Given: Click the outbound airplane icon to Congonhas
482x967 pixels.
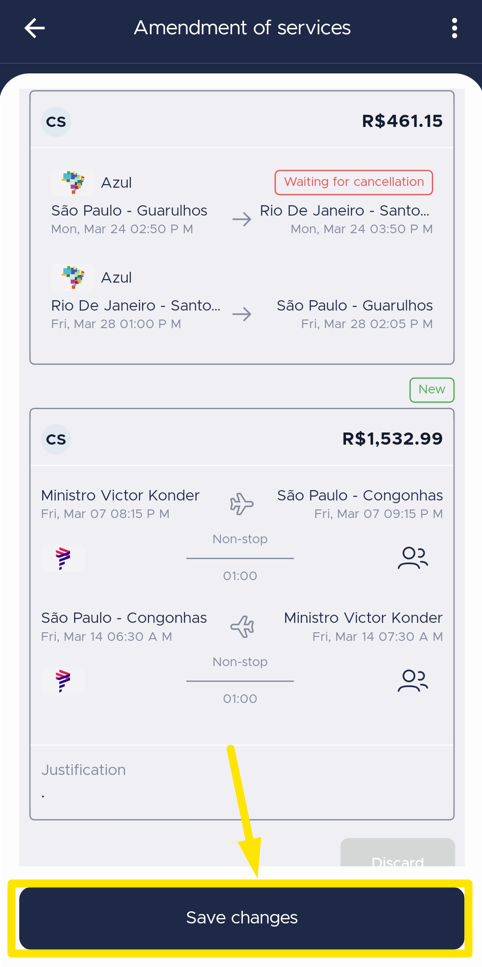Looking at the screenshot, I should click(x=242, y=504).
